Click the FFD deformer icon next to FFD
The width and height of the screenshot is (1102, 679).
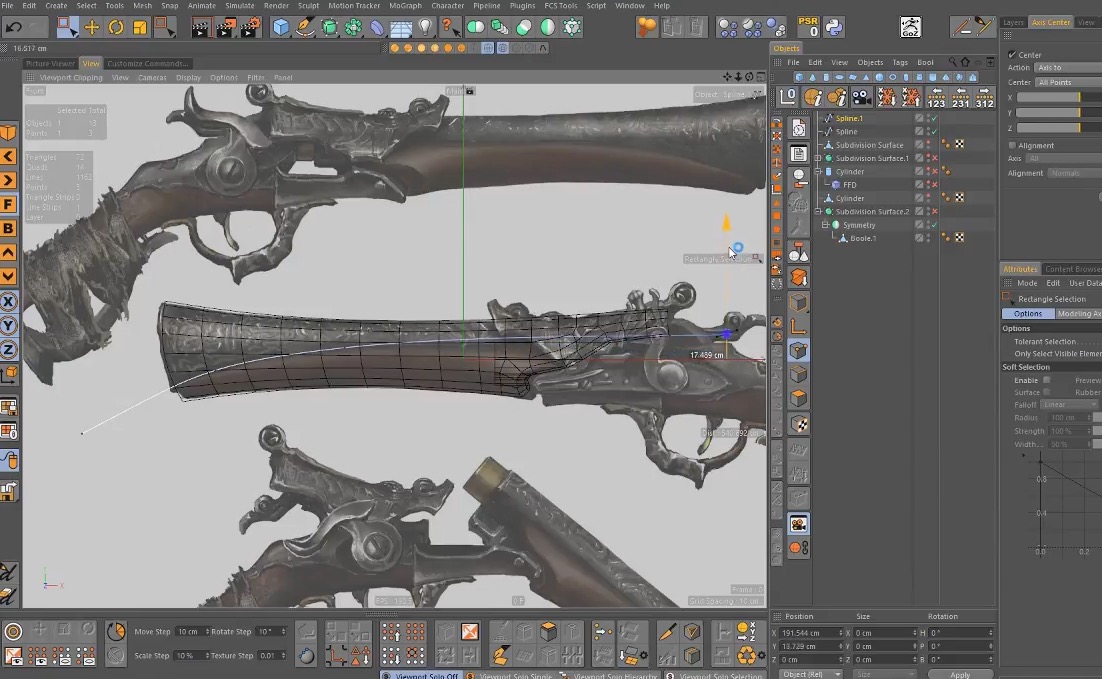pos(836,183)
